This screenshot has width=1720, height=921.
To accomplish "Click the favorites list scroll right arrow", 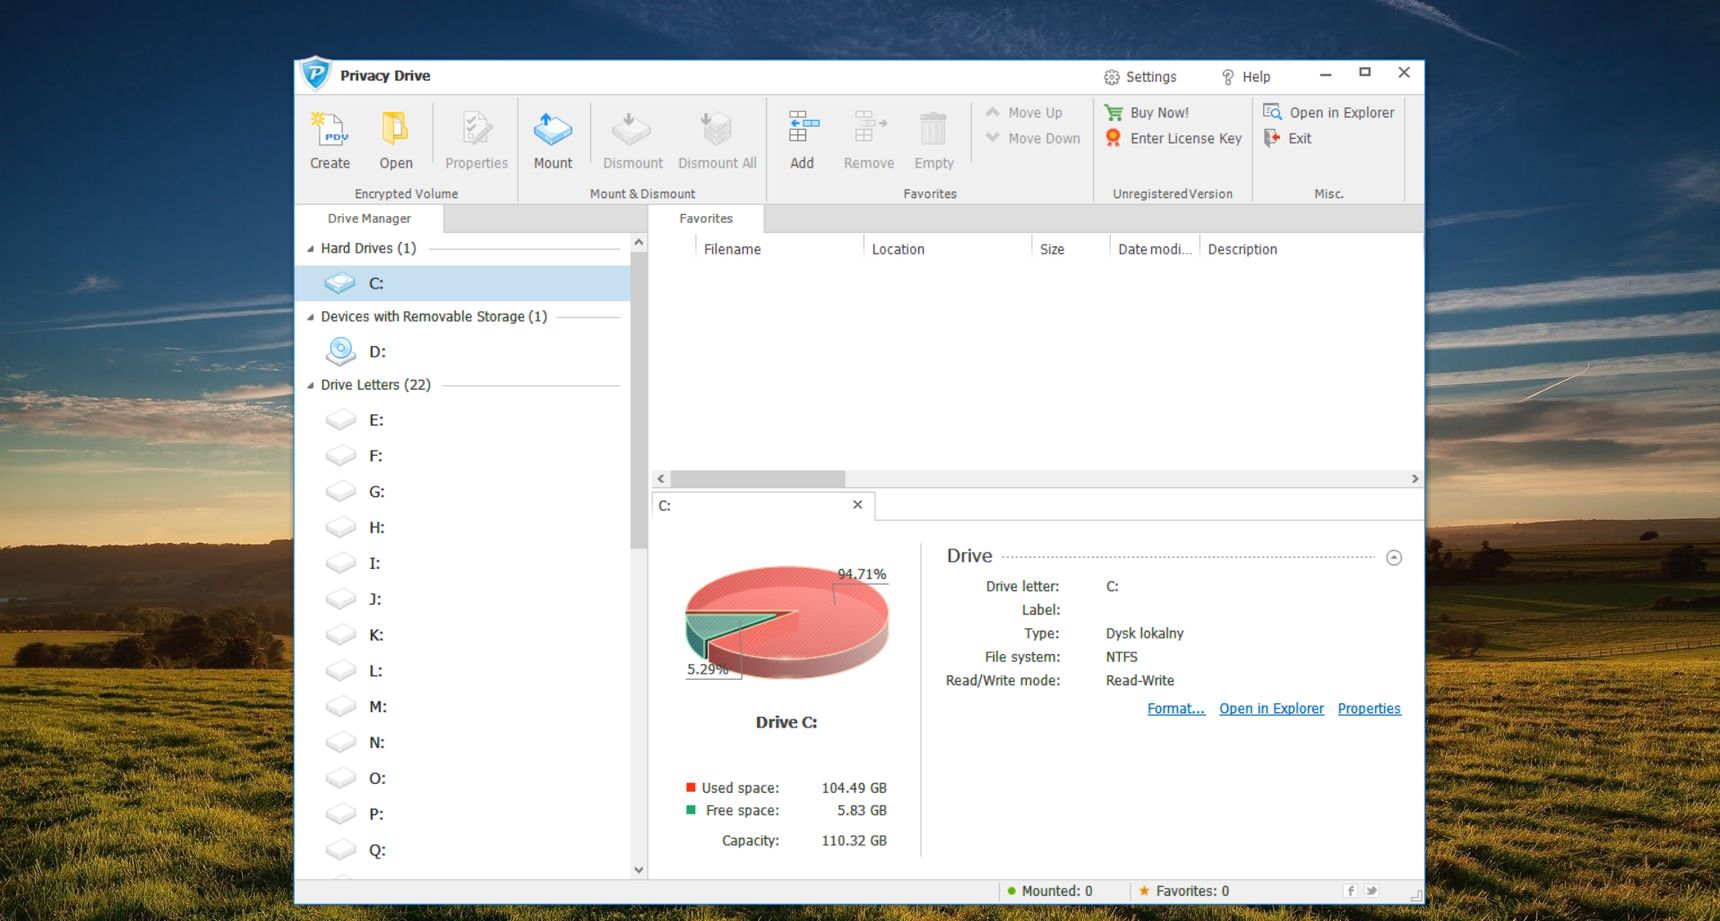I will (x=1414, y=479).
